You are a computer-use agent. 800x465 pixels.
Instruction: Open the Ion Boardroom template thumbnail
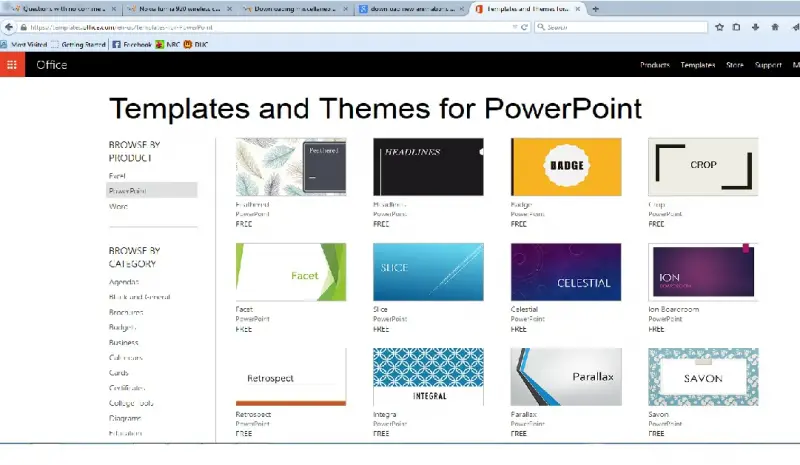(x=703, y=272)
